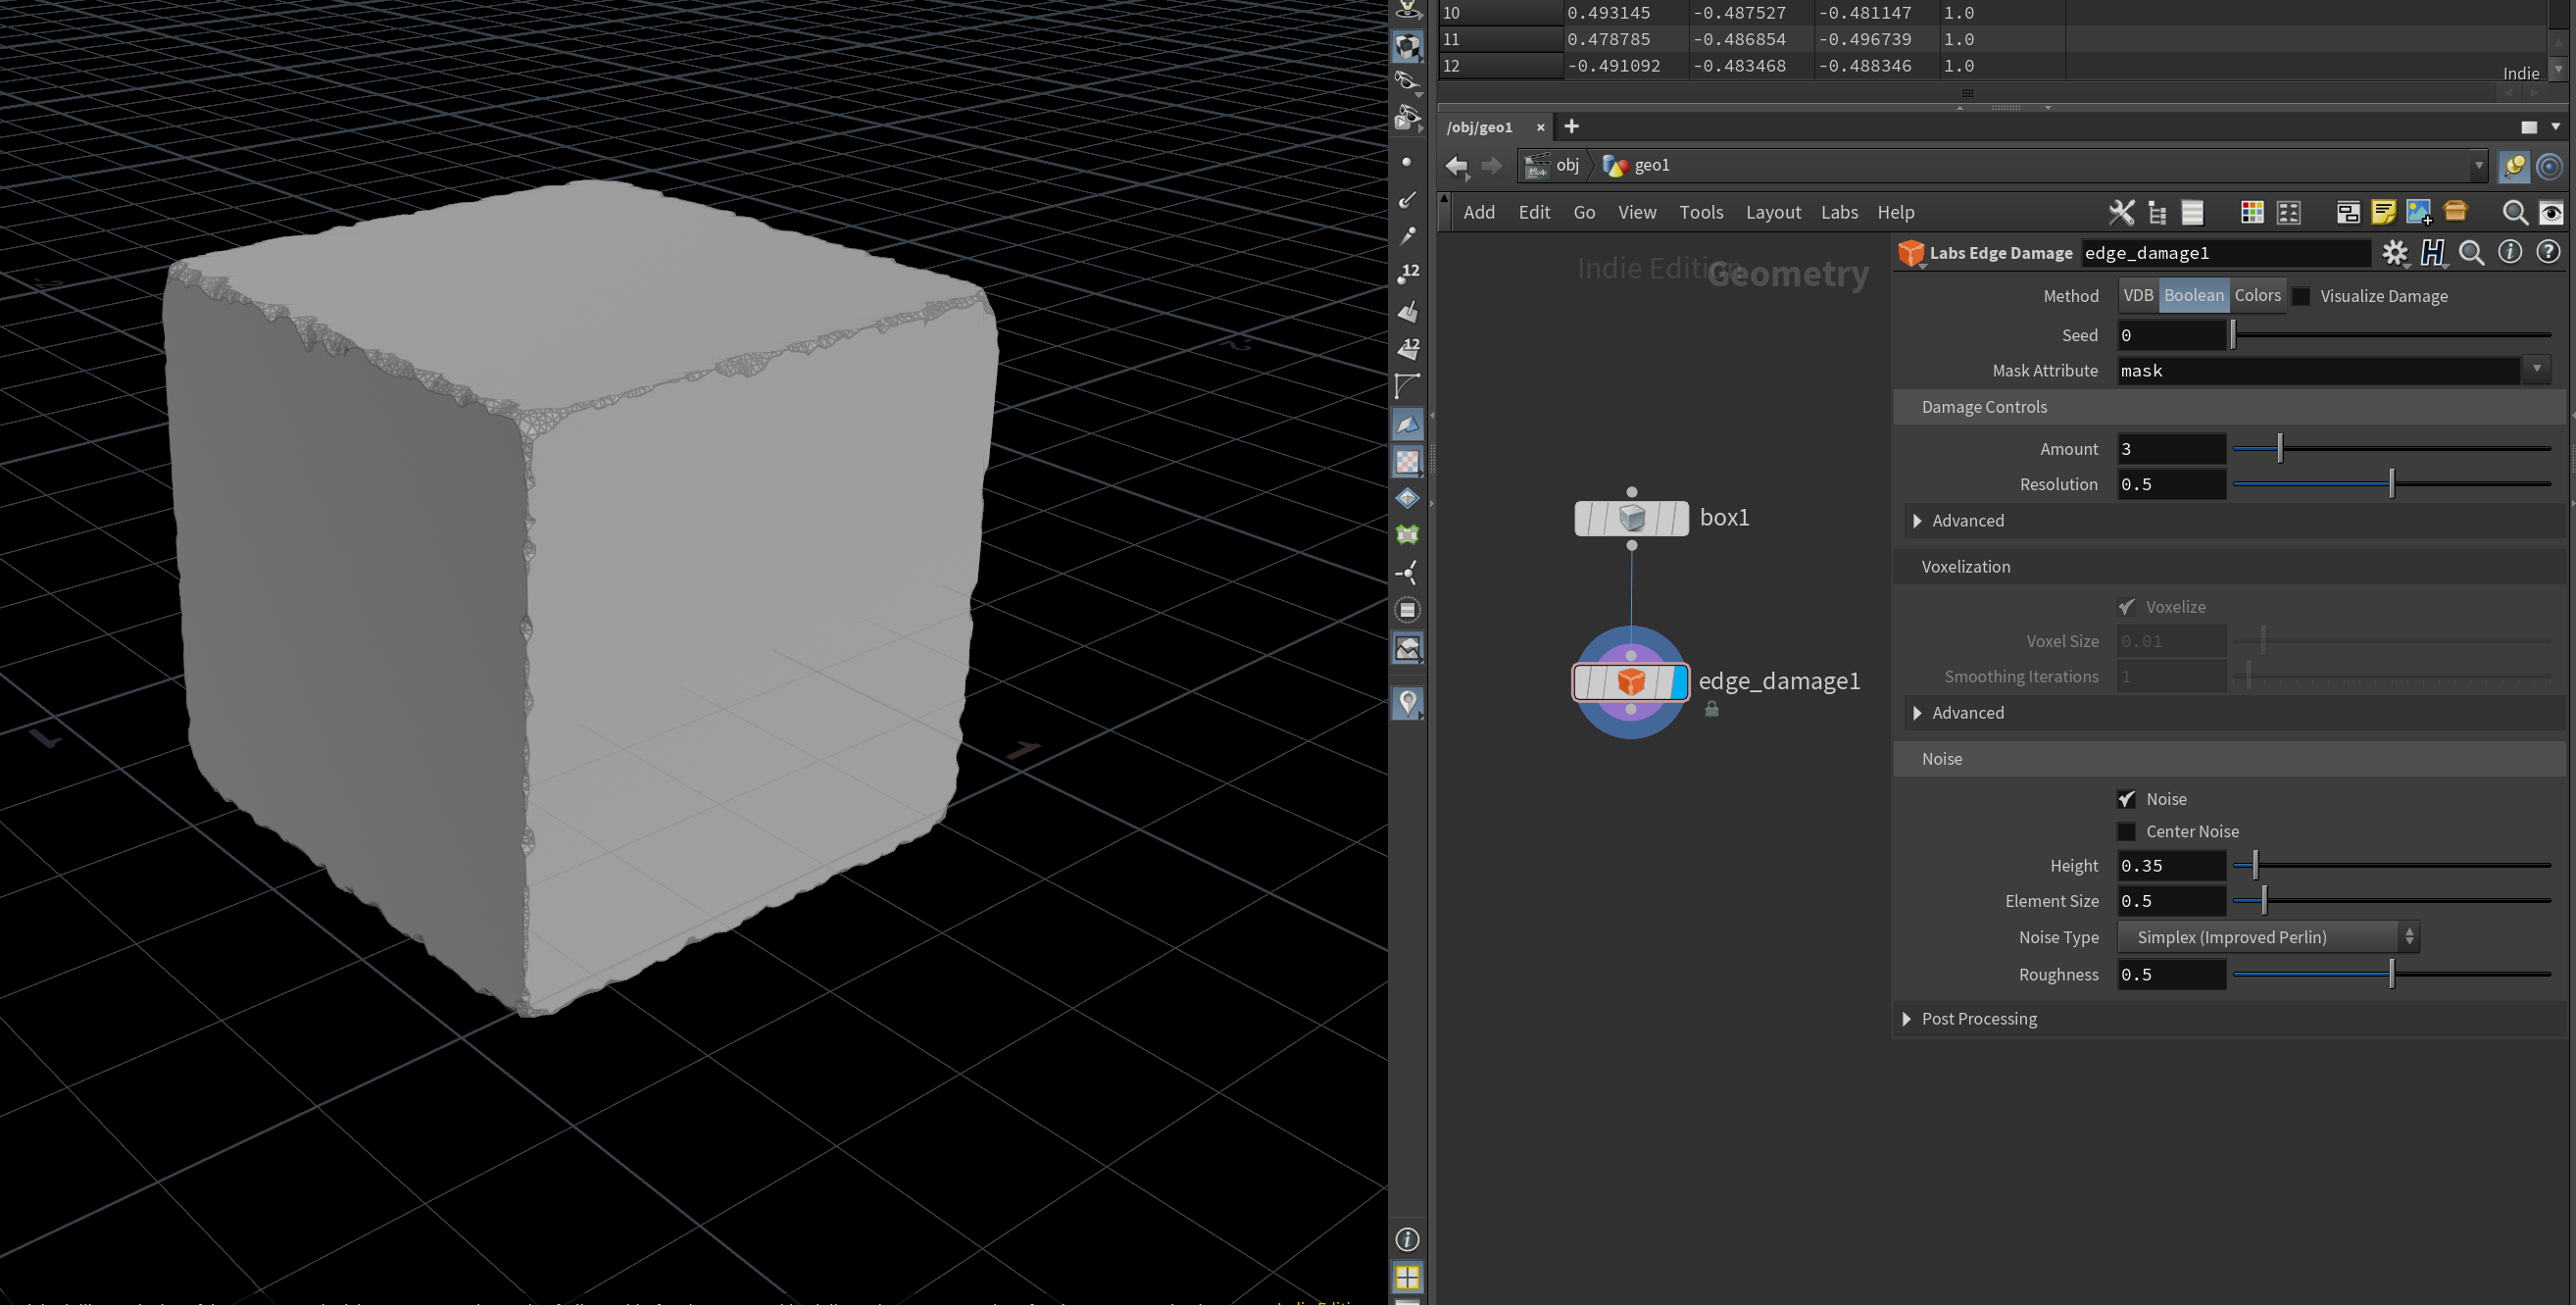
Task: Open the network editor tools wrench icon
Action: click(x=2120, y=212)
